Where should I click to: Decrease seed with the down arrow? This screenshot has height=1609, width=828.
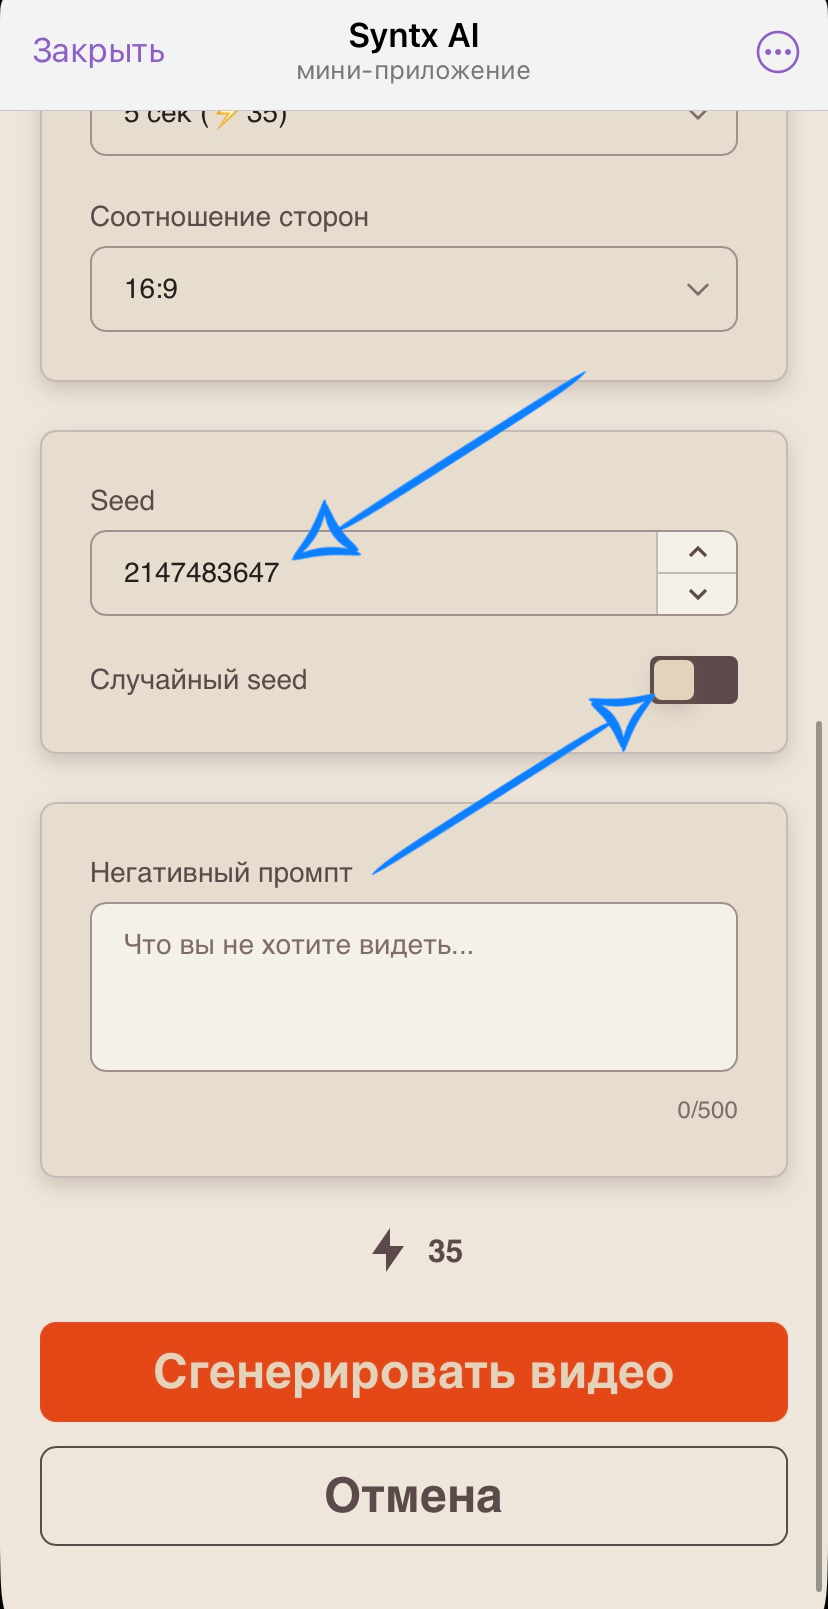[698, 594]
